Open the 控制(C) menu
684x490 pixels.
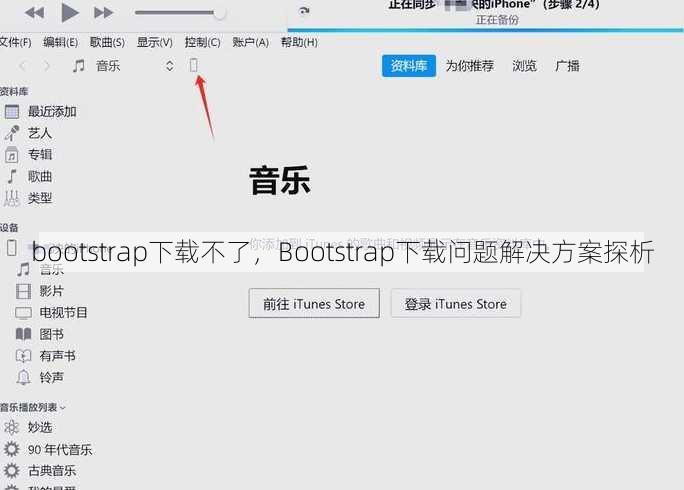[202, 42]
